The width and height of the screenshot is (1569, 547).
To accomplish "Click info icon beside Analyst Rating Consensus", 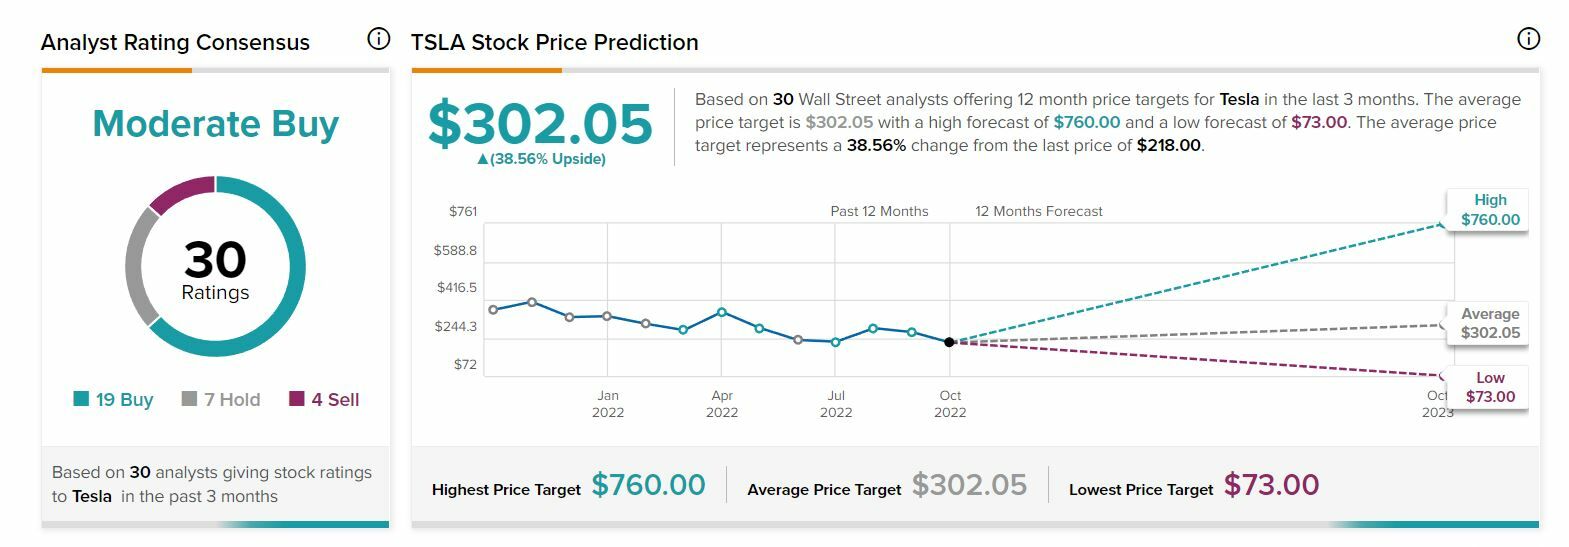I will [378, 39].
